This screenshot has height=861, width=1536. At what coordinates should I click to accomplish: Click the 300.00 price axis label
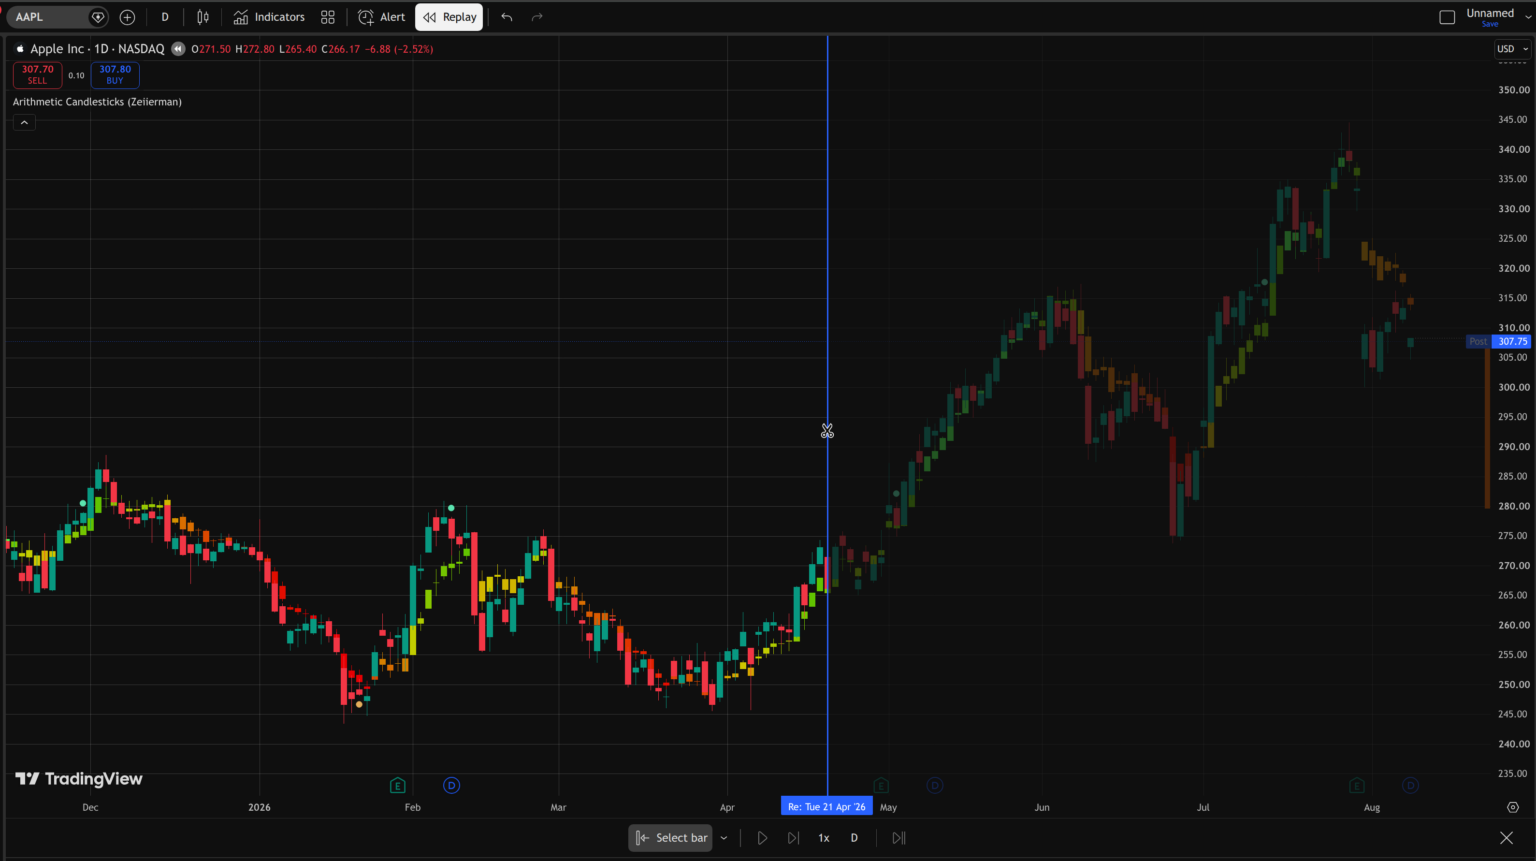pos(1513,387)
